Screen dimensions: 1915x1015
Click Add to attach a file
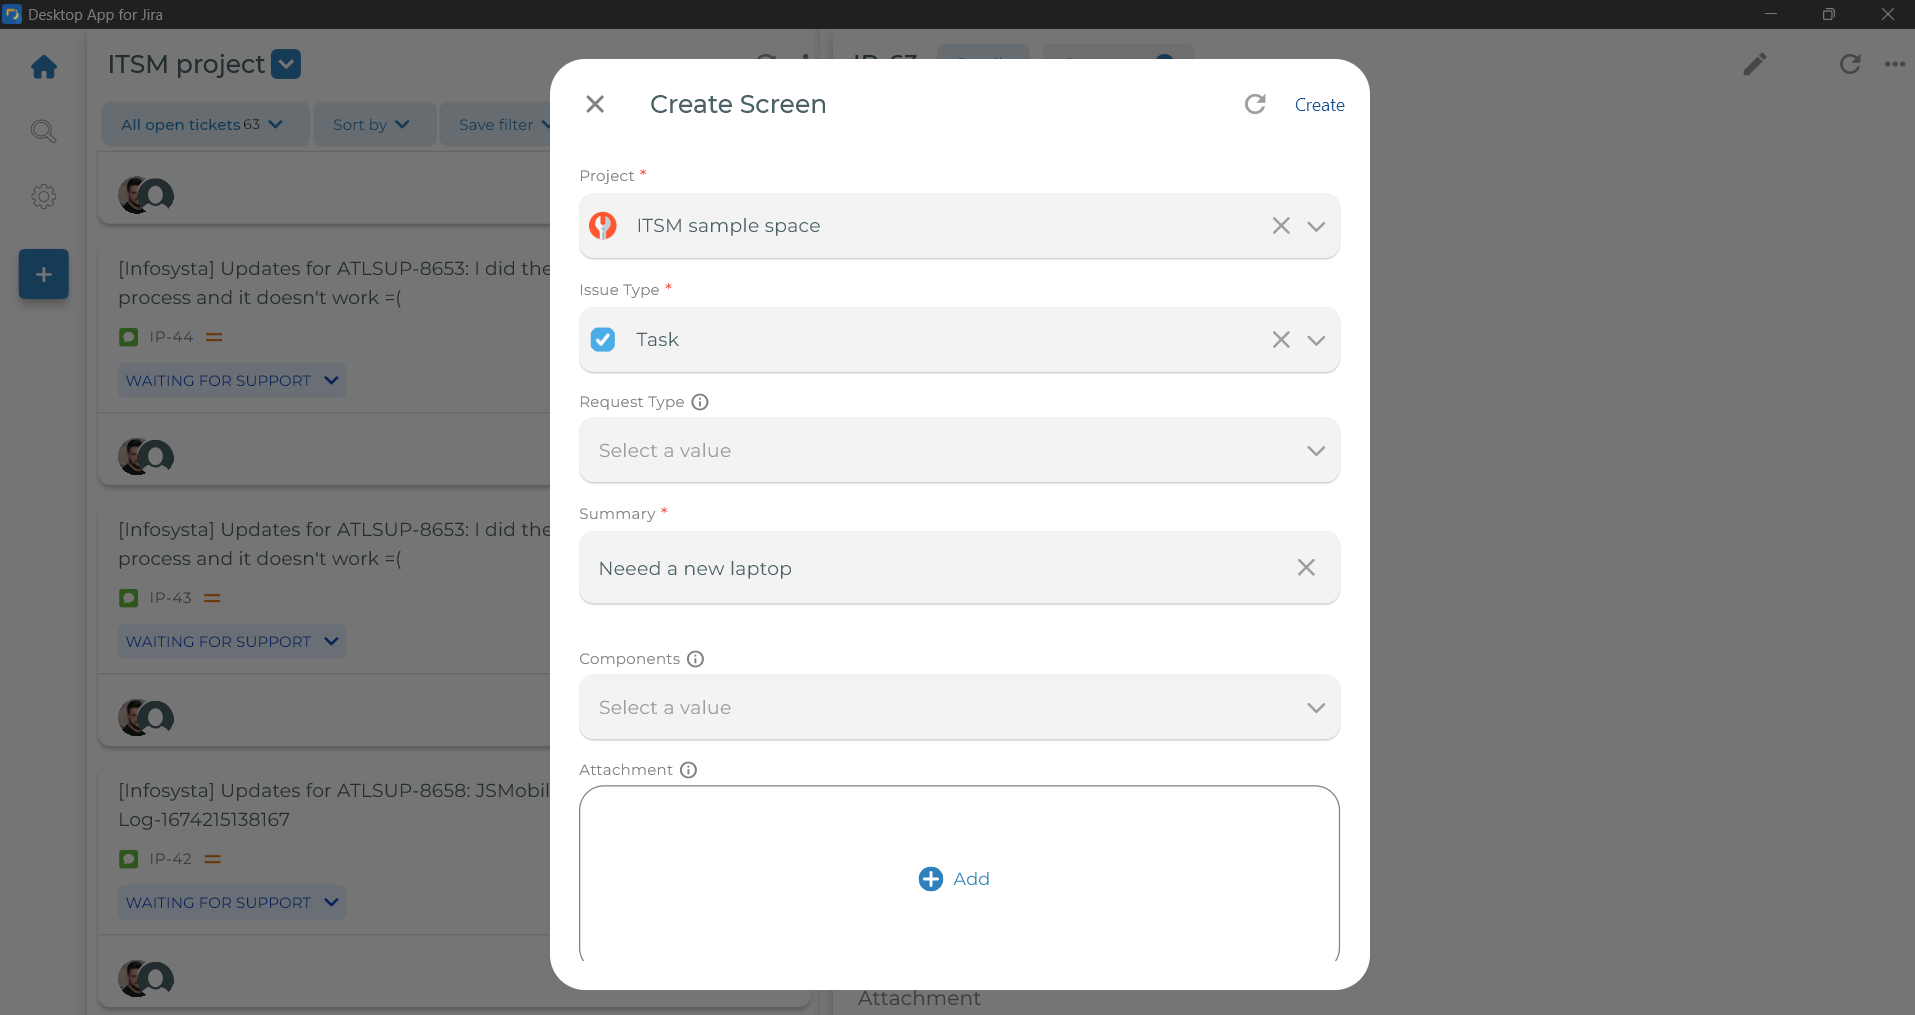coord(955,879)
